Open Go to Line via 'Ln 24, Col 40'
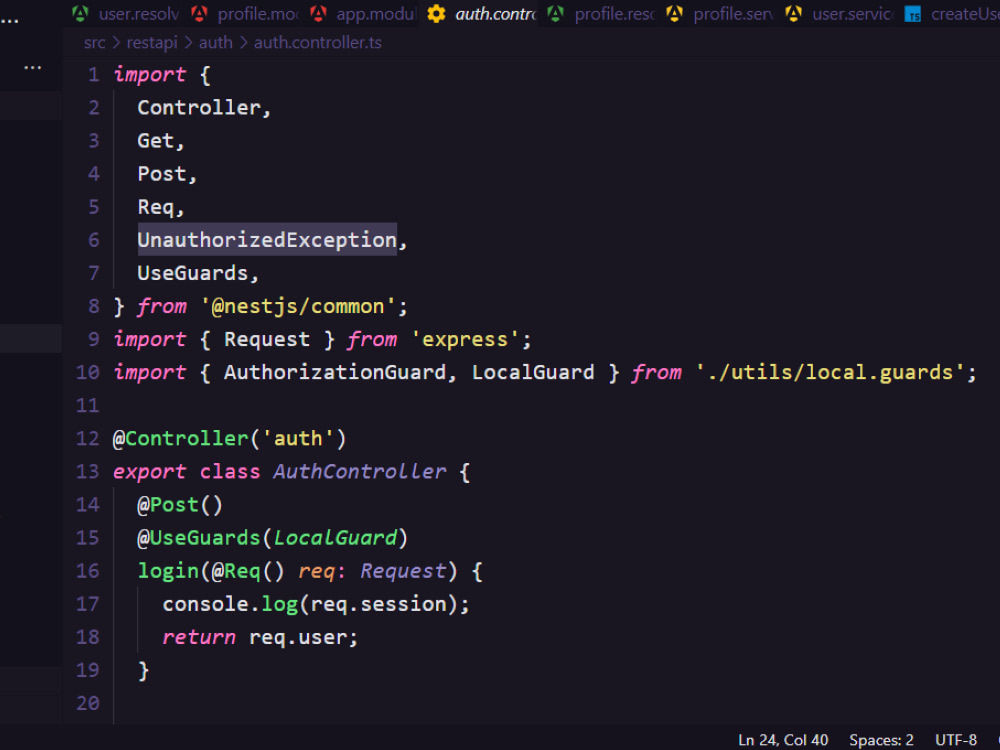The width and height of the screenshot is (1000, 750). (783, 740)
